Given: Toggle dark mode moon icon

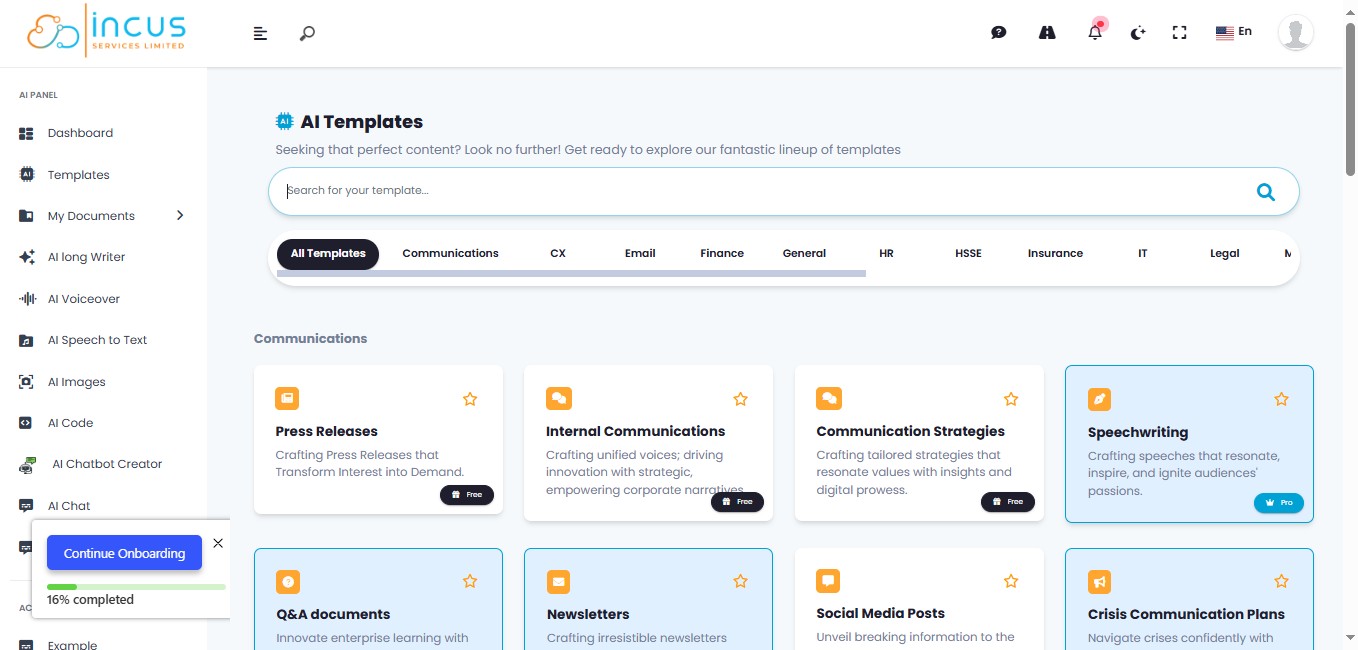Looking at the screenshot, I should tap(1137, 33).
